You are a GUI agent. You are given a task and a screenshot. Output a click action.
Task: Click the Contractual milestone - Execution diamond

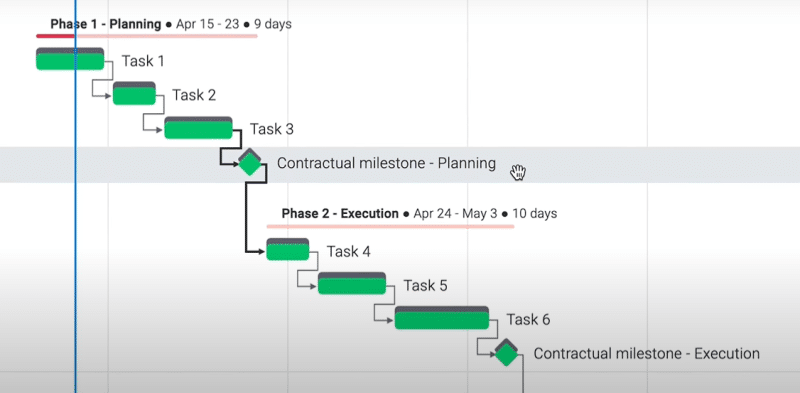click(506, 353)
